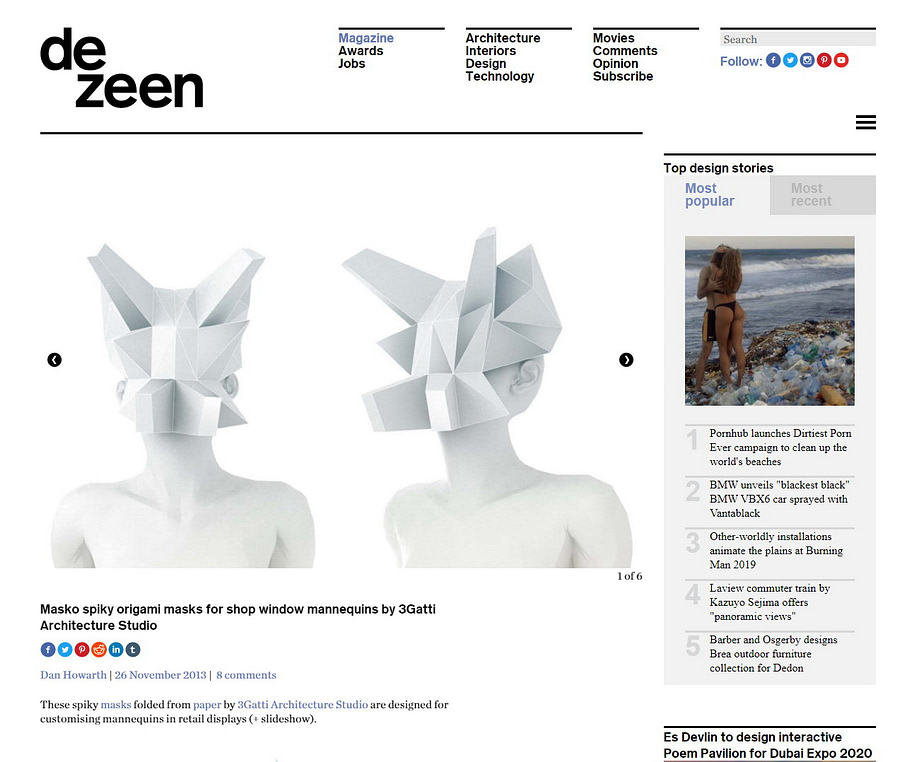Go to previous slideshow image arrow

[x=55, y=360]
